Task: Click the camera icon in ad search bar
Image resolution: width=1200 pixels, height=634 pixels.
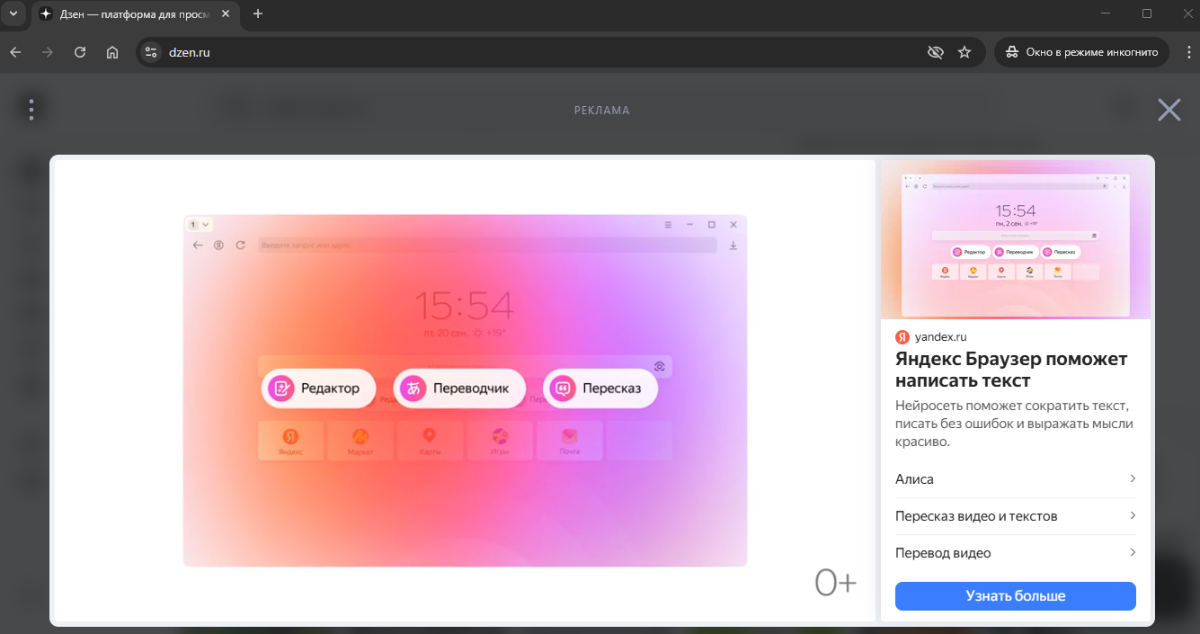Action: 660,367
